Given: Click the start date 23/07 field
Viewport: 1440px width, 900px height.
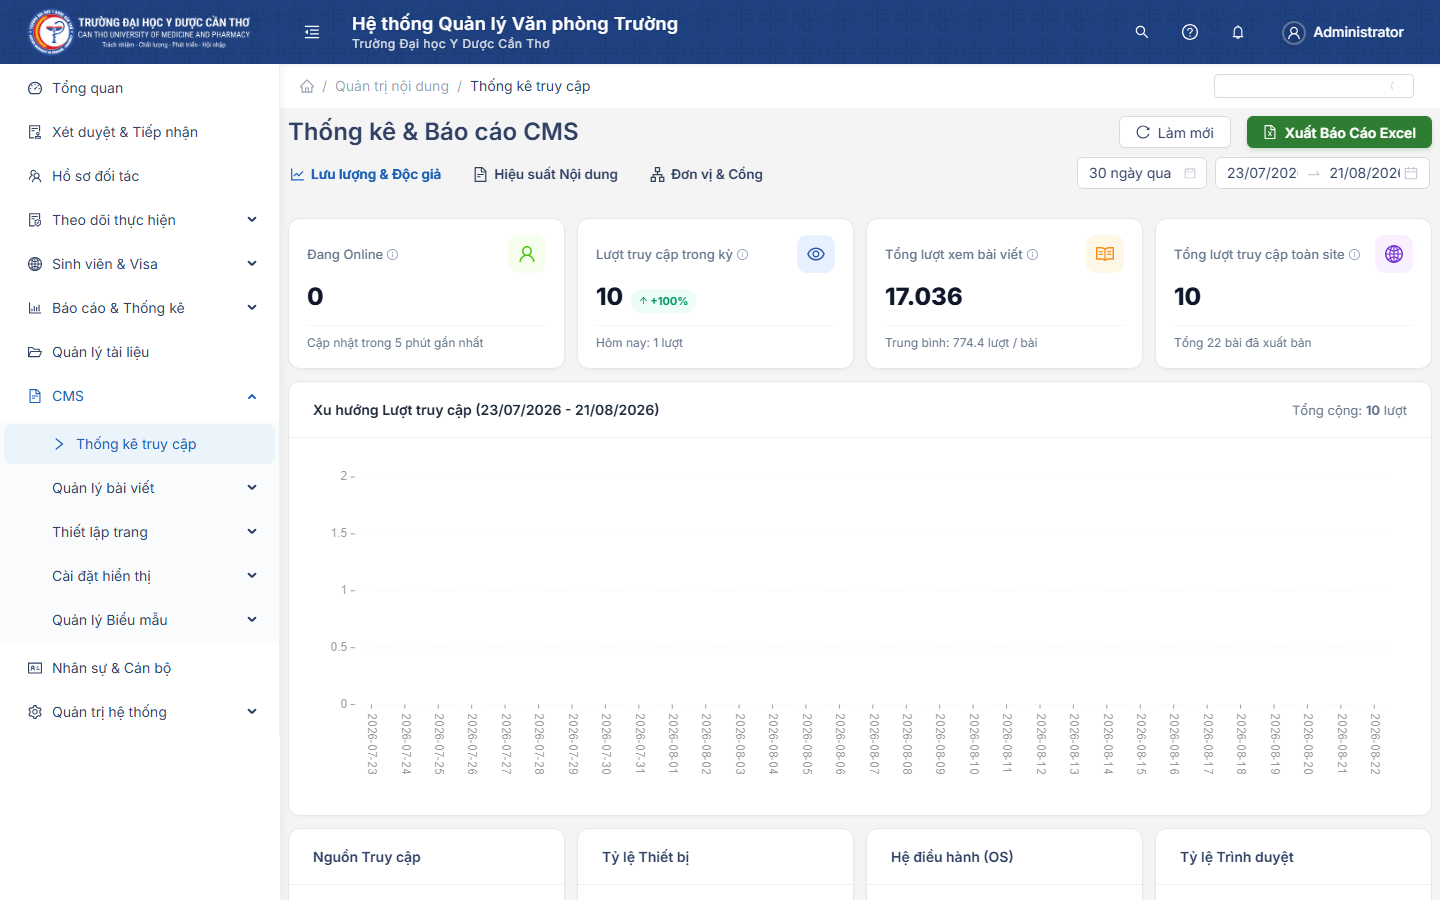Looking at the screenshot, I should click(x=1262, y=173).
